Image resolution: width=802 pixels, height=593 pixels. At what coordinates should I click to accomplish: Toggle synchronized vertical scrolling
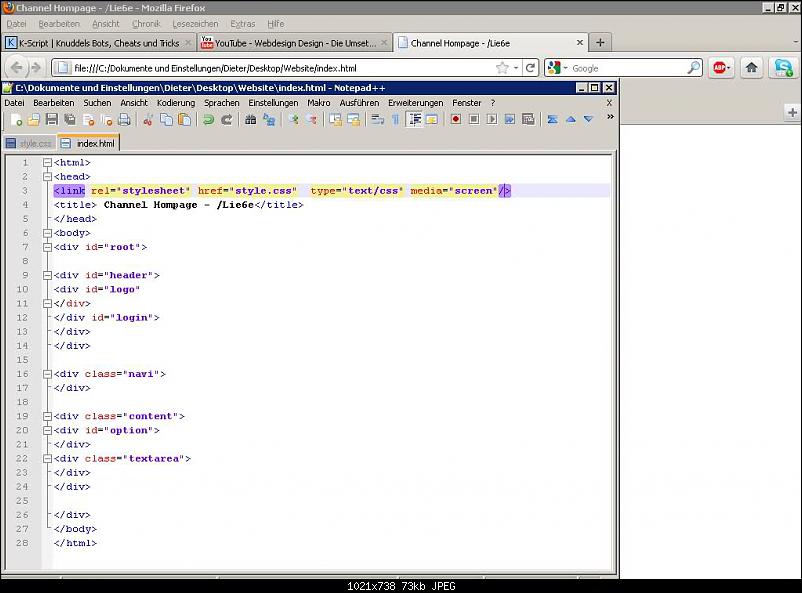(x=336, y=120)
